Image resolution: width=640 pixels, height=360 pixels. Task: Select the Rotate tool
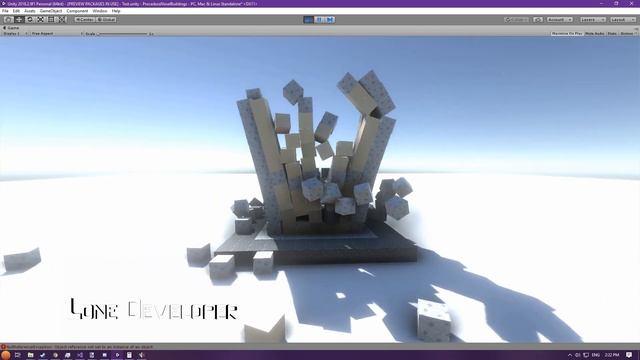click(x=29, y=20)
